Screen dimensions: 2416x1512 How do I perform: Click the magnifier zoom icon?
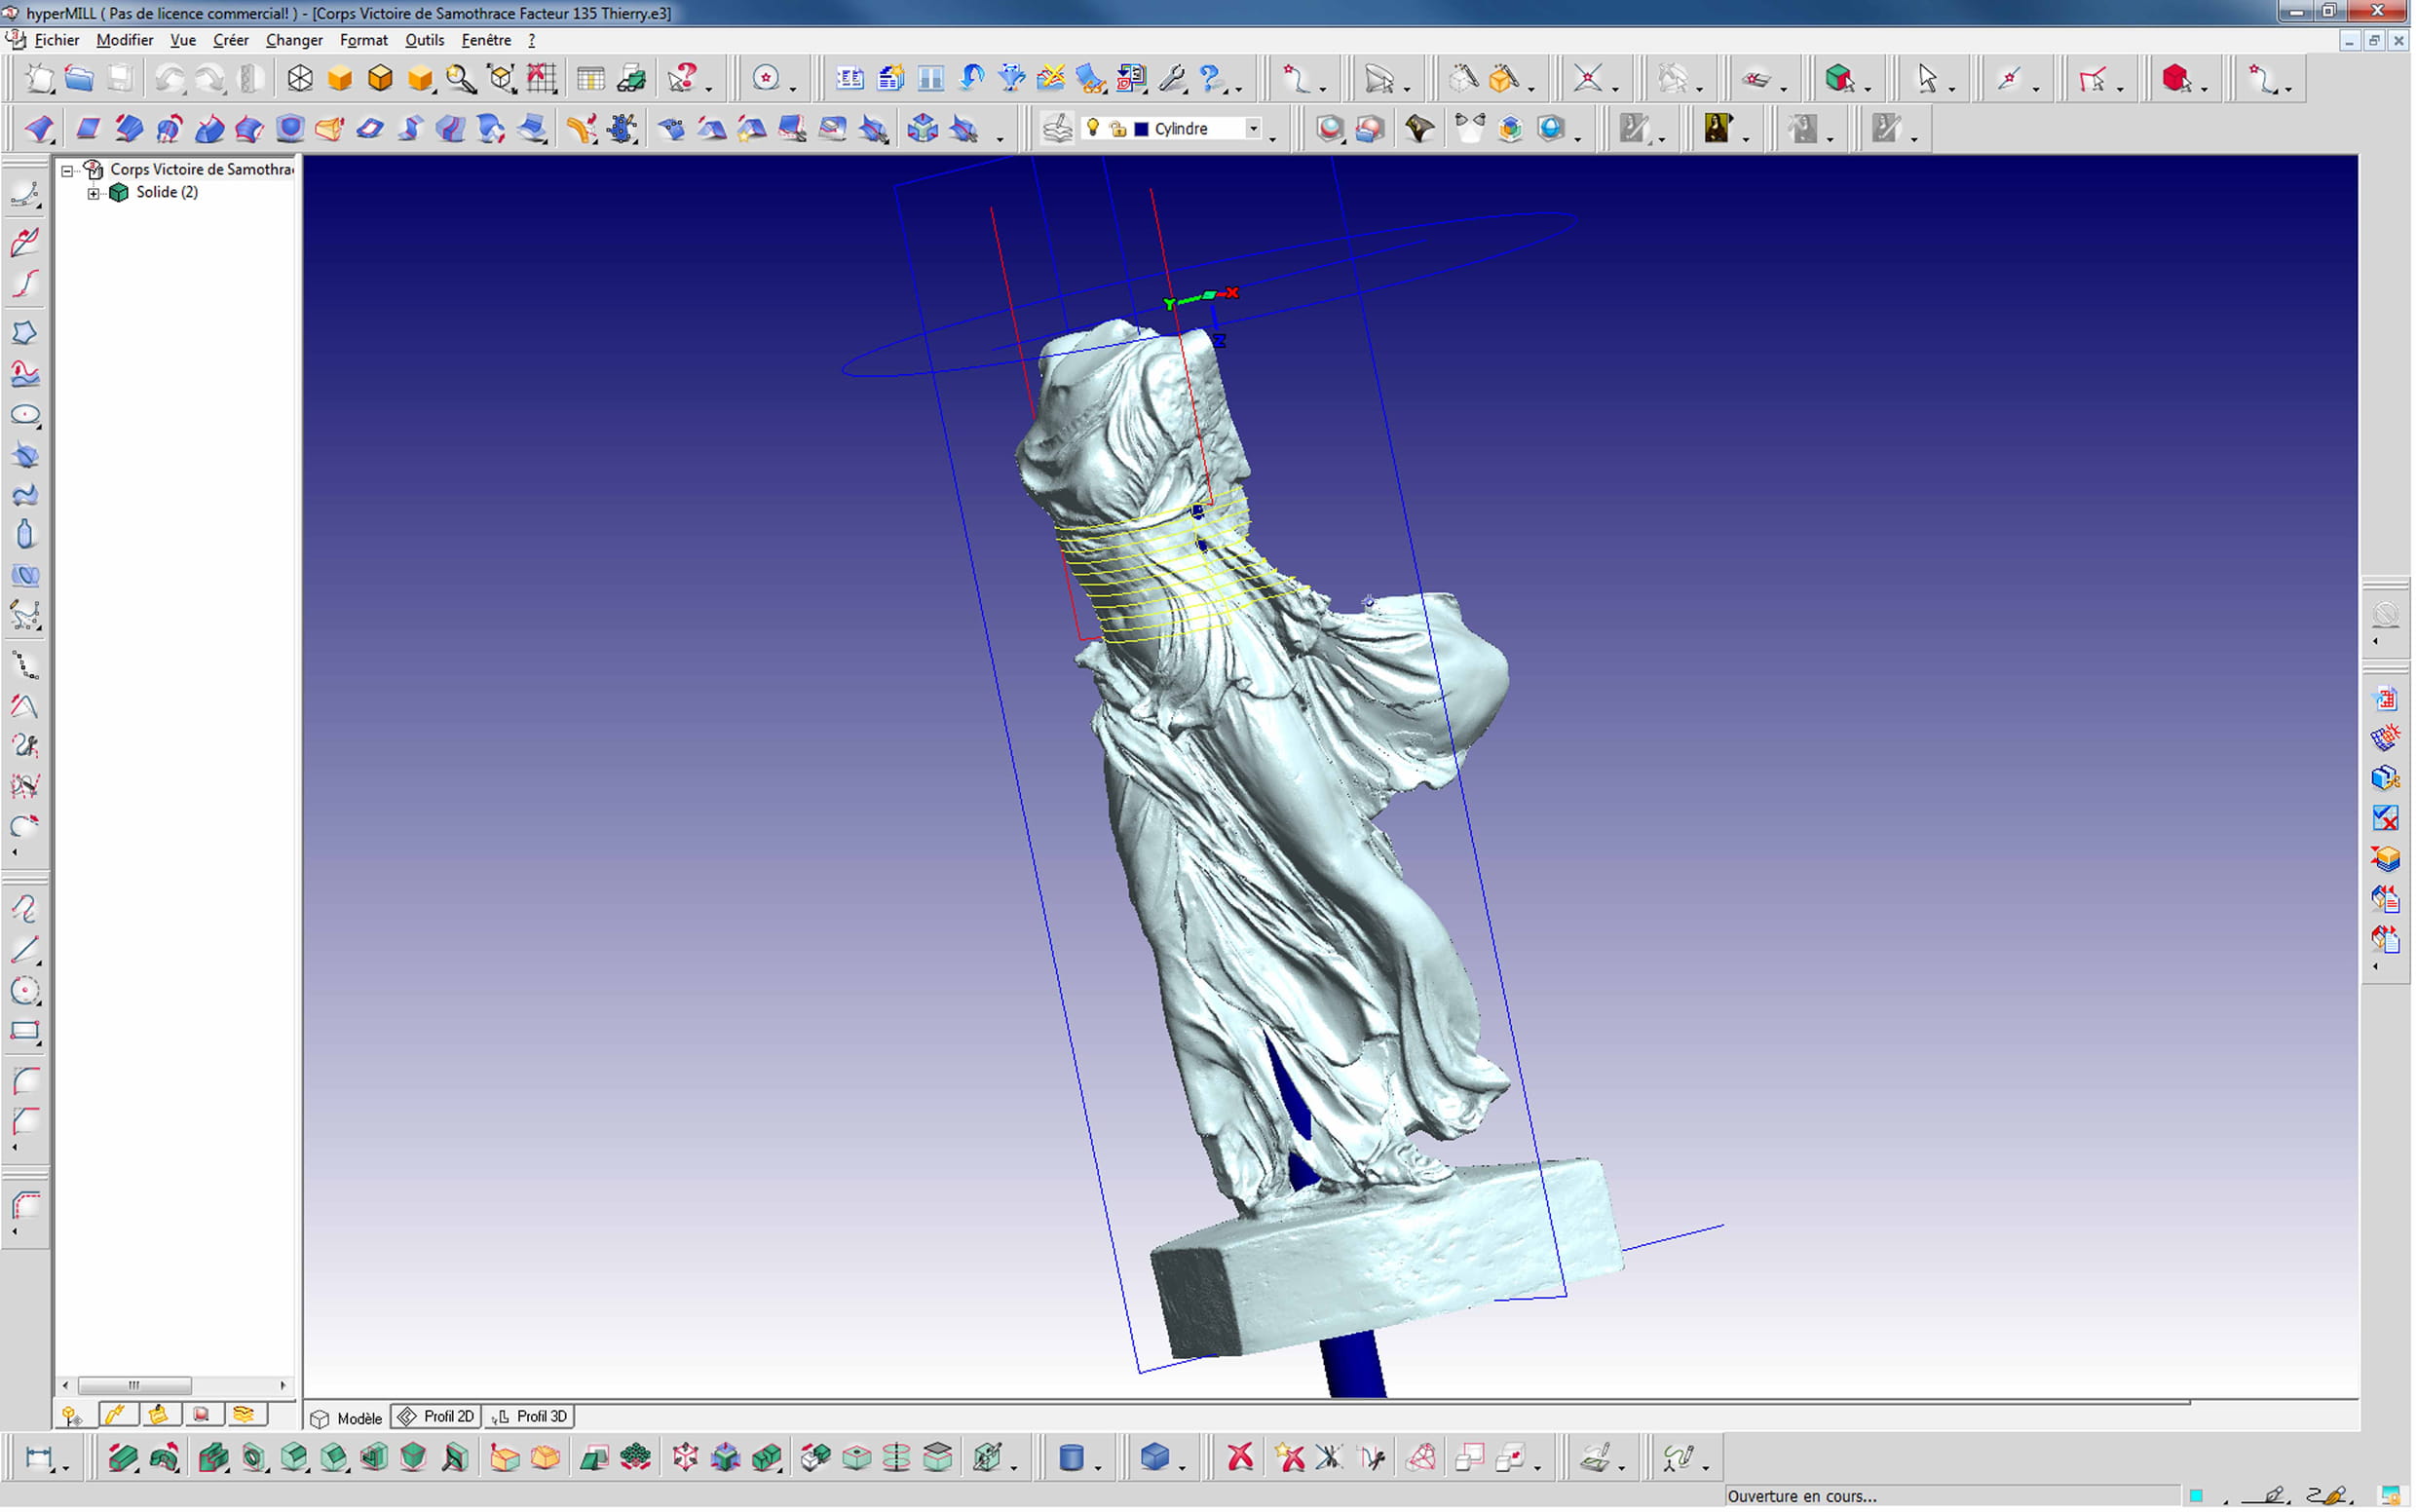point(461,79)
